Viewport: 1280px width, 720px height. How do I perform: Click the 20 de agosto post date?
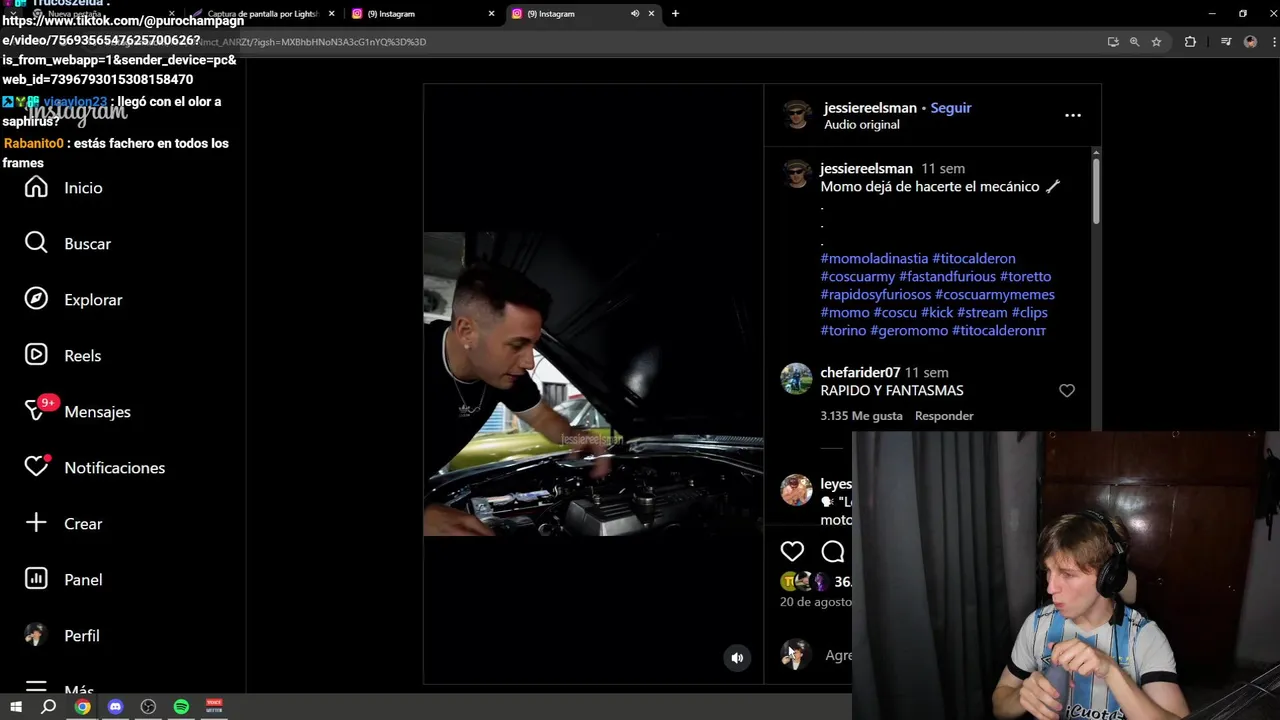(816, 602)
